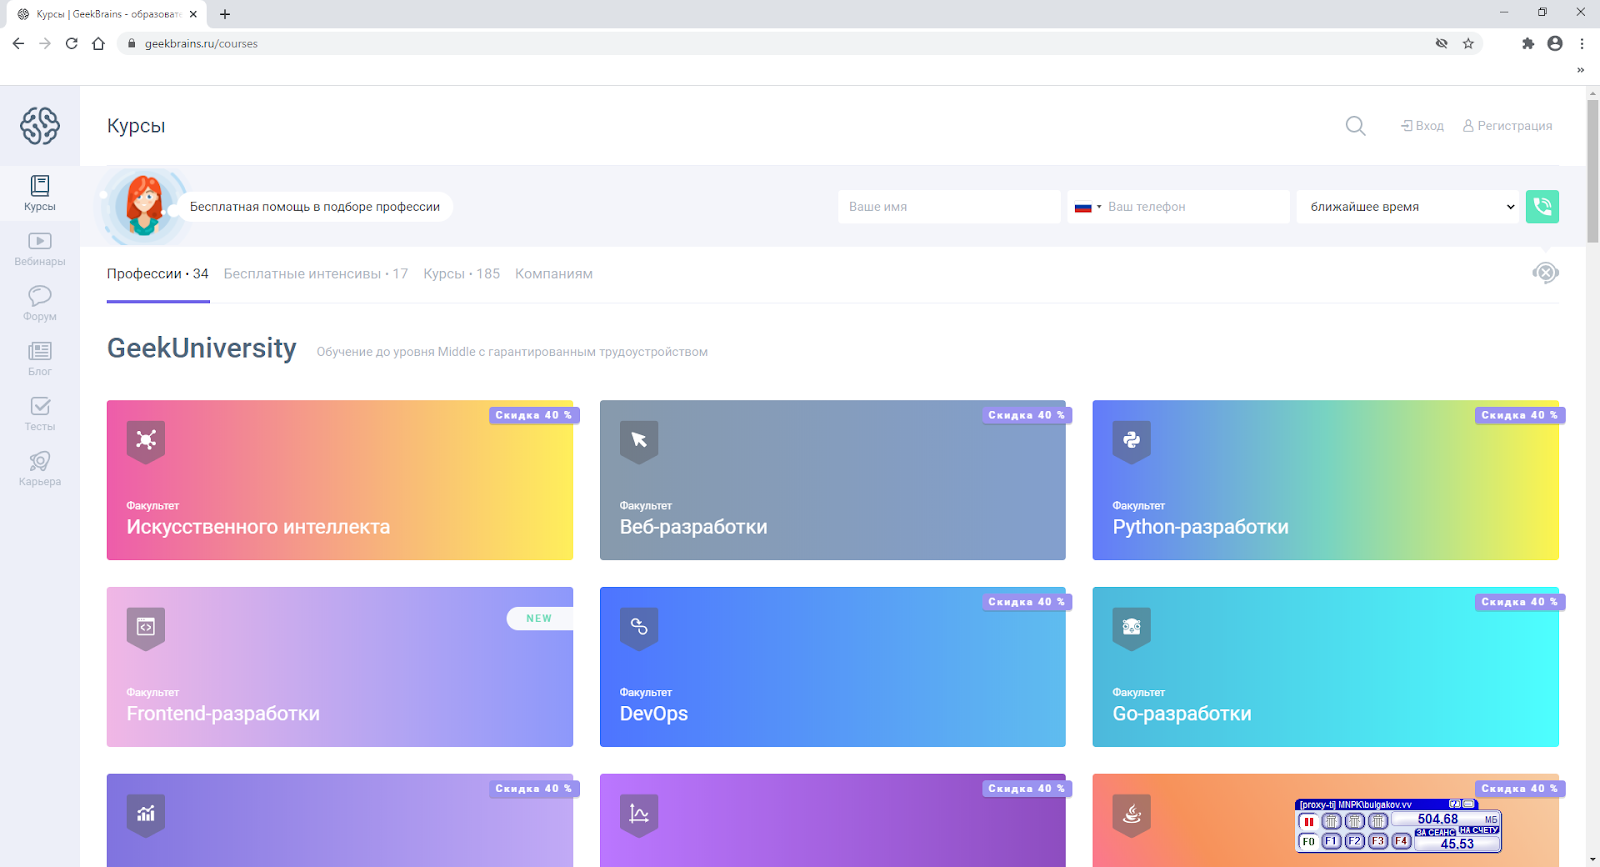Image resolution: width=1600 pixels, height=867 pixels.
Task: Click text Бесплатная помощь в подборе профессии
Action: tap(315, 207)
